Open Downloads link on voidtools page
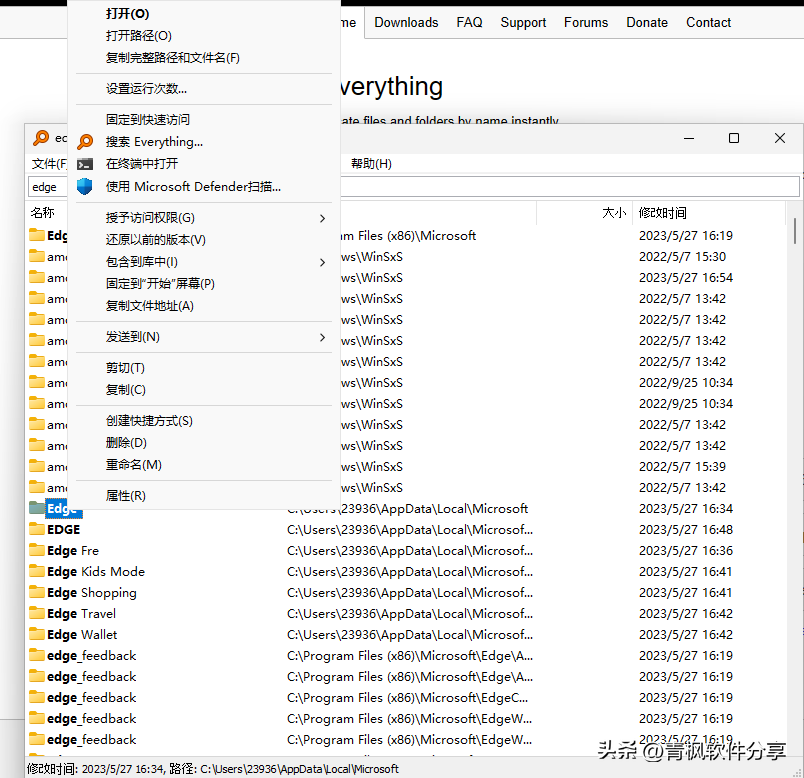The height and width of the screenshot is (778, 804). tap(406, 23)
